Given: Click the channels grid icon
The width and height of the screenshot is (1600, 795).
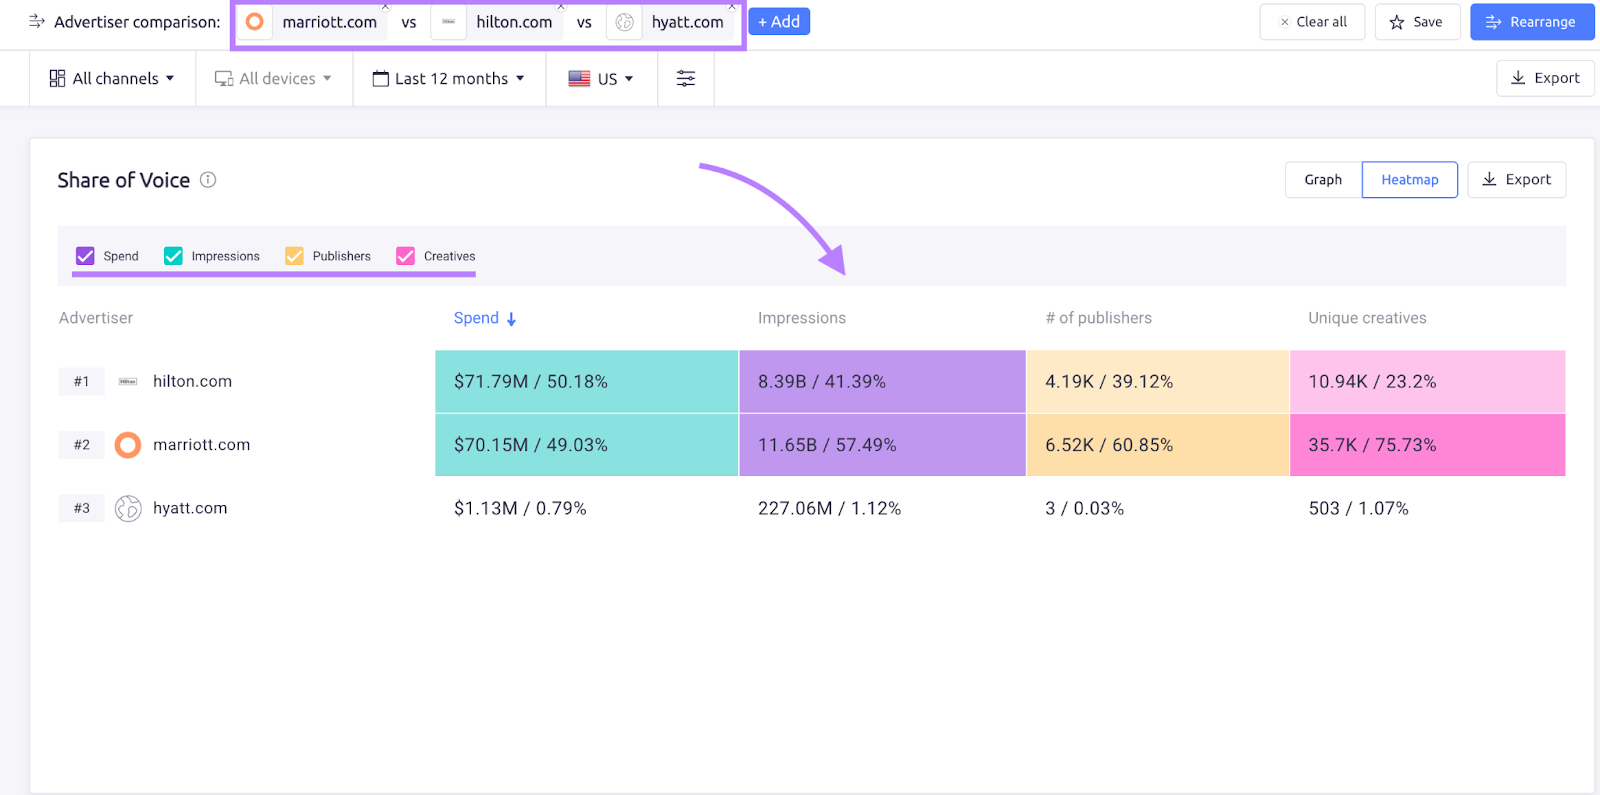Looking at the screenshot, I should click(x=57, y=78).
